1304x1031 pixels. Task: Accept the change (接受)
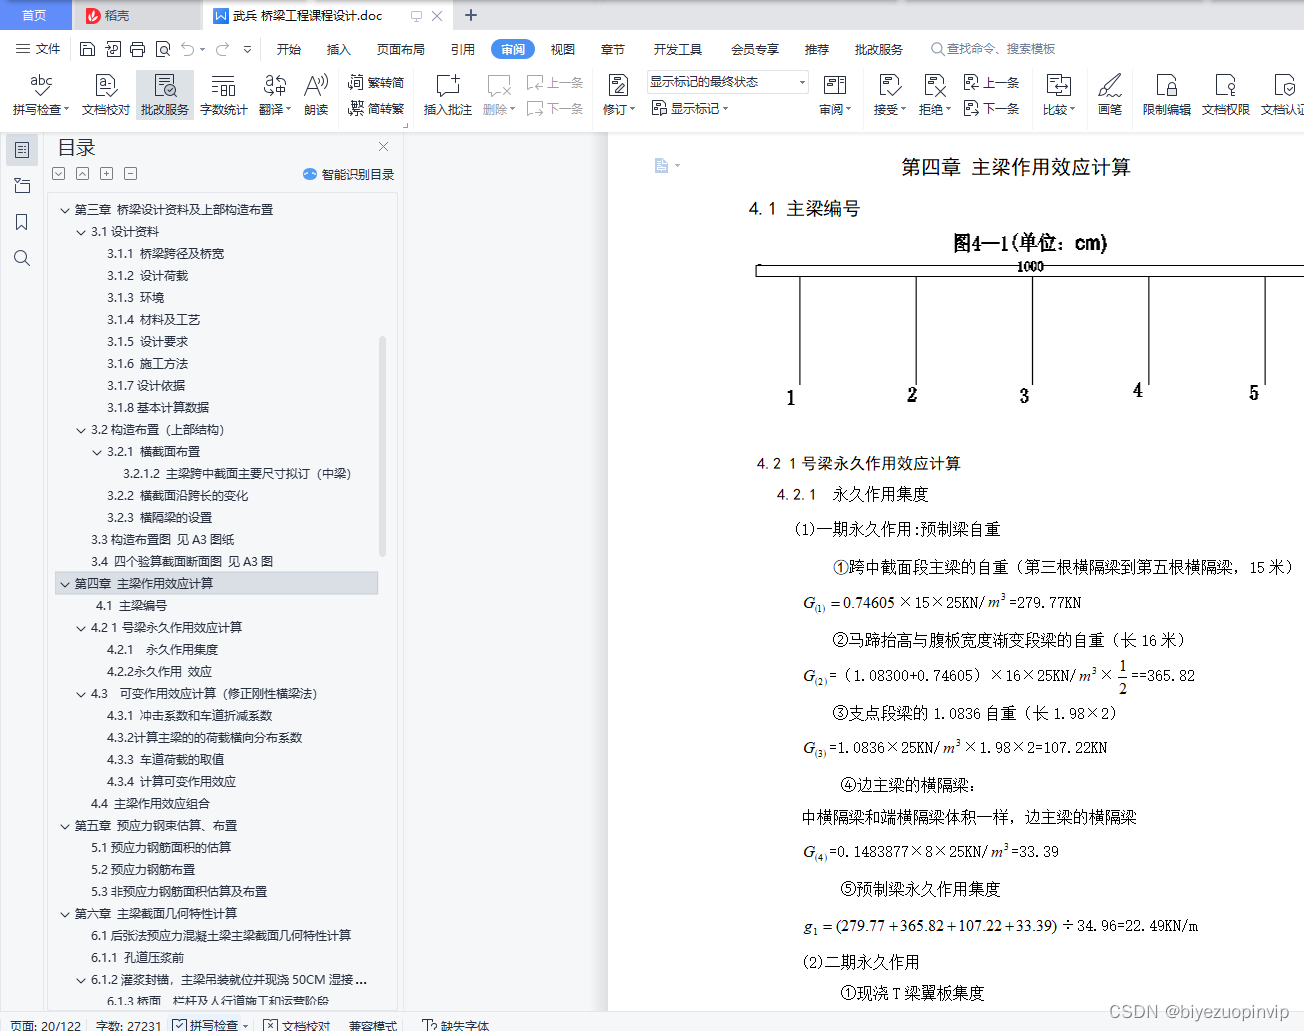889,95
